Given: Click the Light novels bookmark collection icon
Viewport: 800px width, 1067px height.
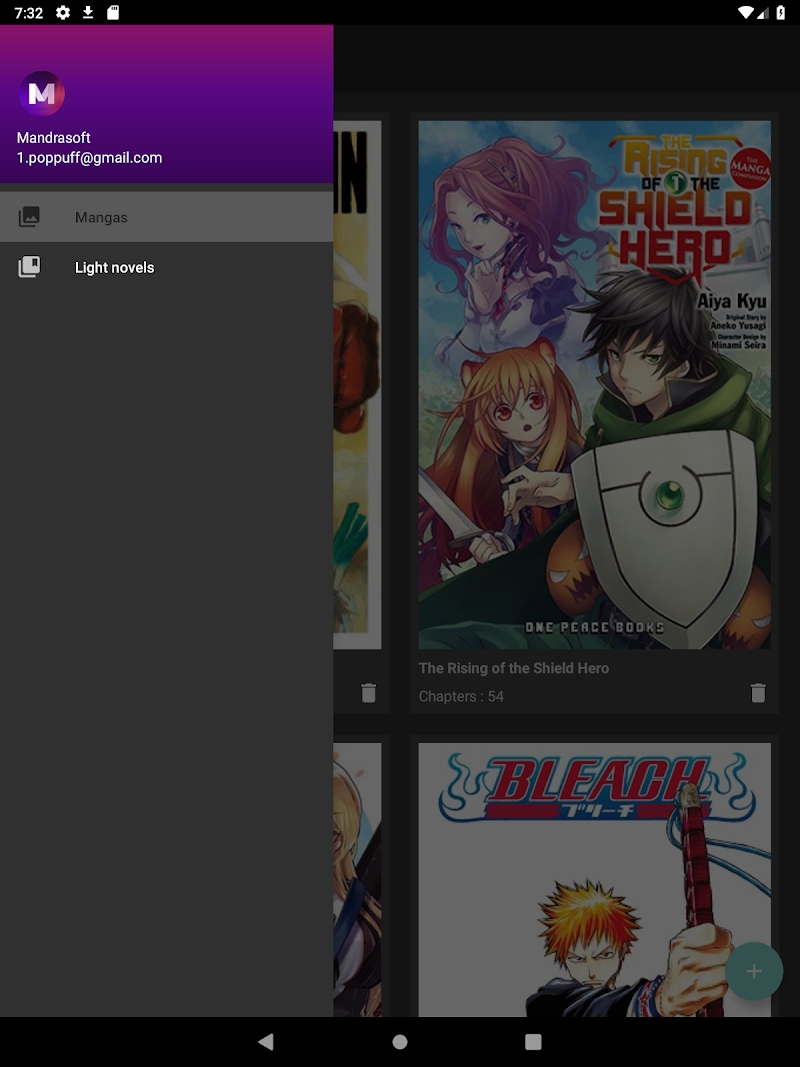Looking at the screenshot, I should (x=29, y=267).
